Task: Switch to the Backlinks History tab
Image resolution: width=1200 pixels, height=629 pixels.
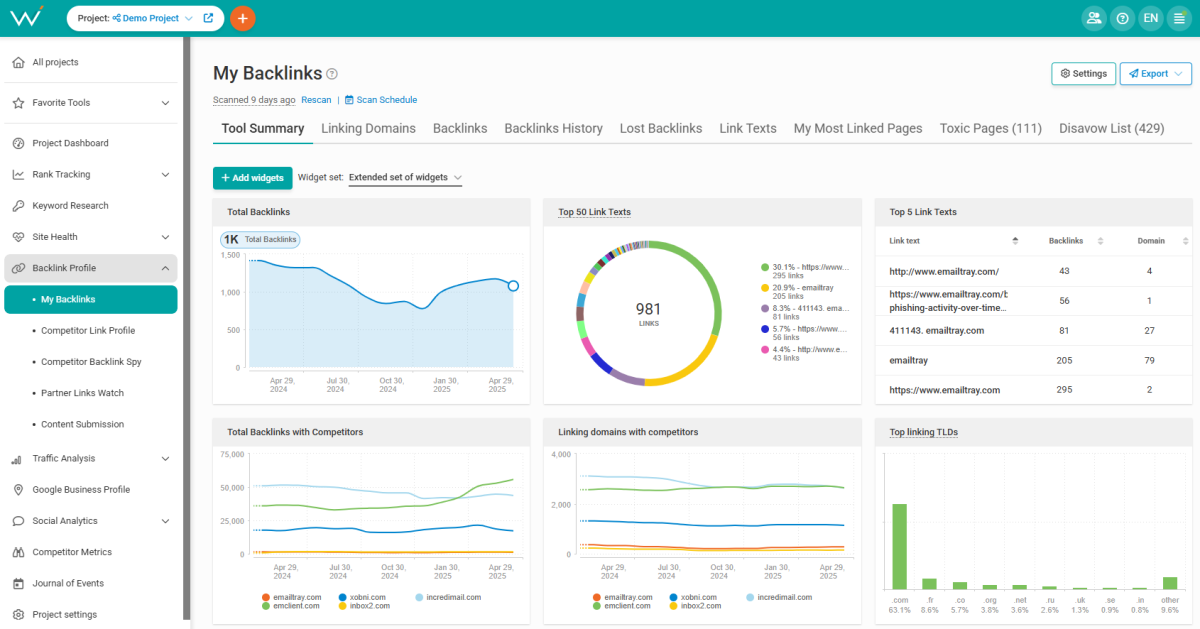Action: coord(553,128)
